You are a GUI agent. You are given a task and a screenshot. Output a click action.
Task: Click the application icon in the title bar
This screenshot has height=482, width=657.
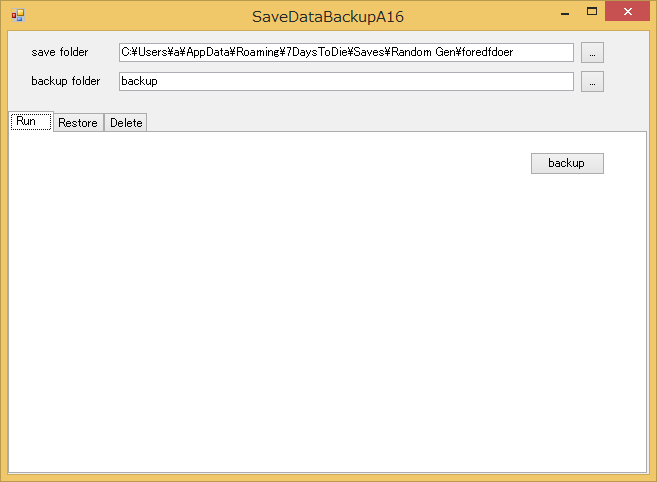[x=18, y=16]
